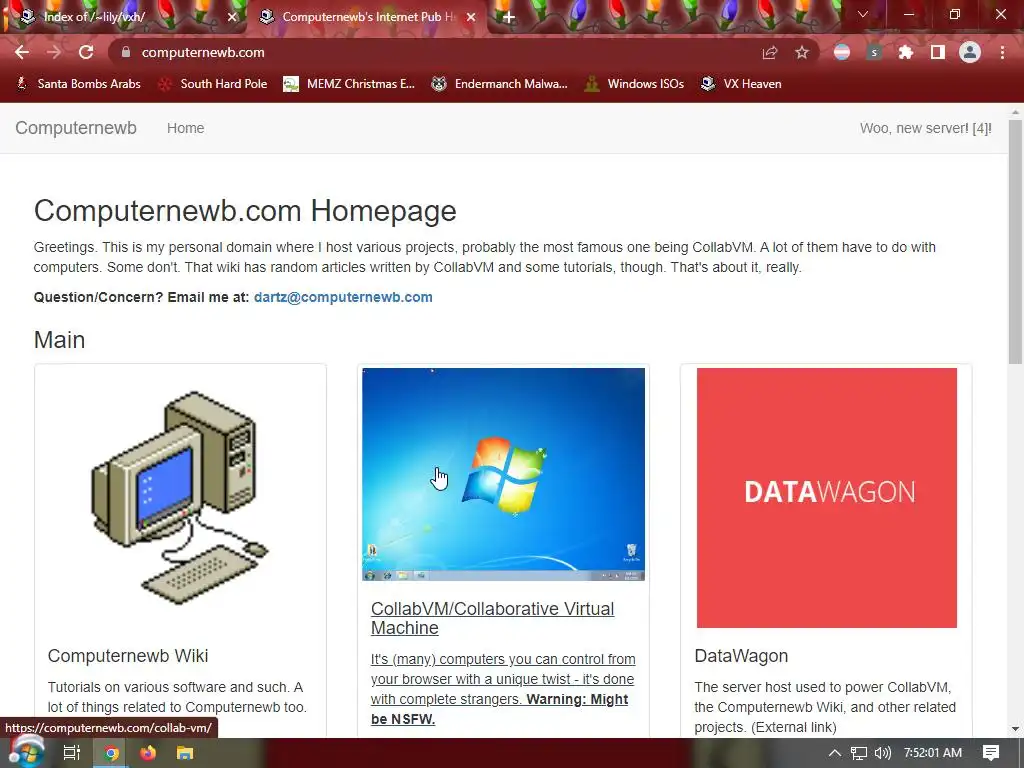The image size is (1024, 768).
Task: Show hidden system tray icons chevron
Action: click(x=835, y=753)
